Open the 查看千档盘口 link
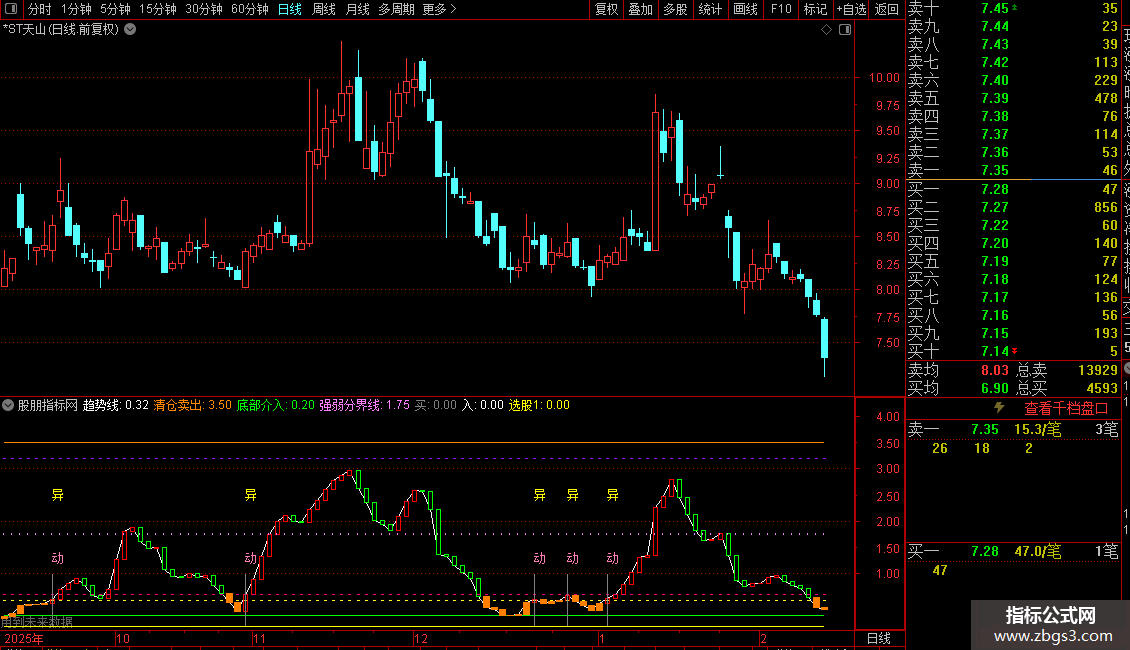Image resolution: width=1130 pixels, height=650 pixels. 1066,409
